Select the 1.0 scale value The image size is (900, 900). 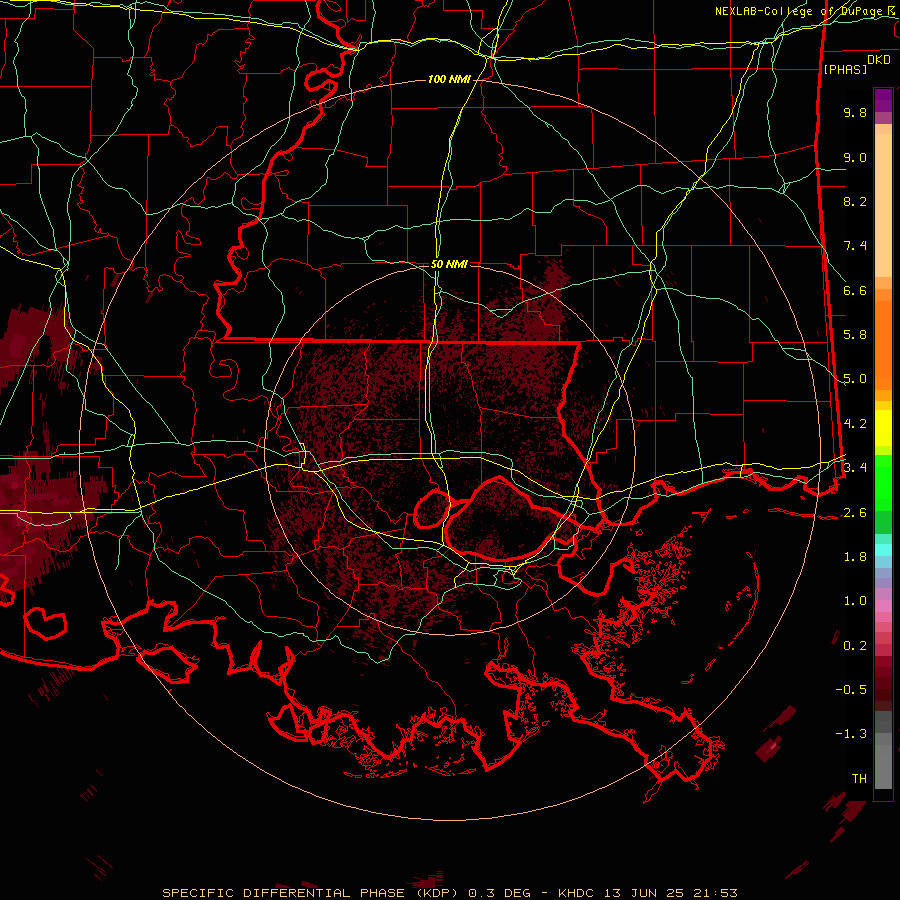point(855,601)
